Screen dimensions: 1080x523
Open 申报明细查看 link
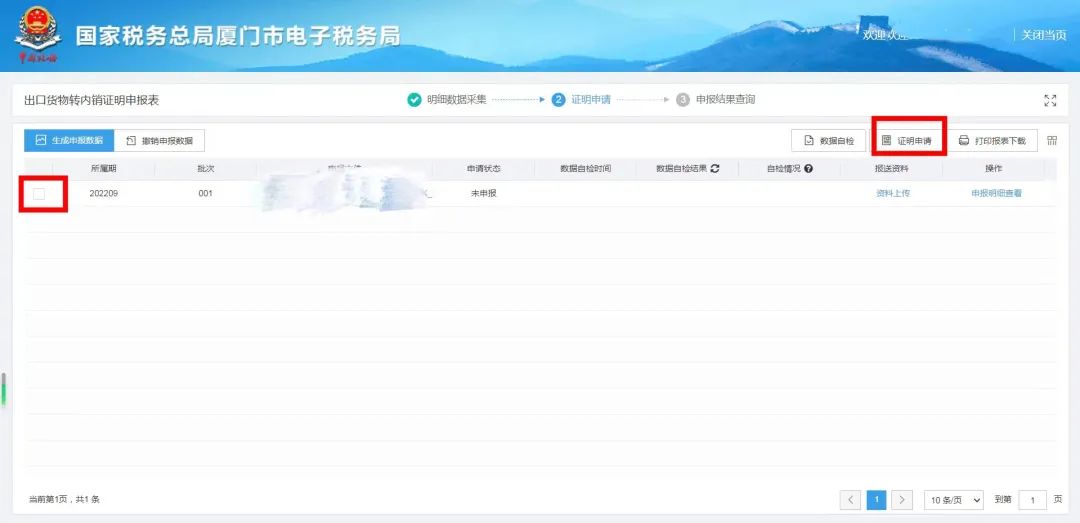pos(996,194)
